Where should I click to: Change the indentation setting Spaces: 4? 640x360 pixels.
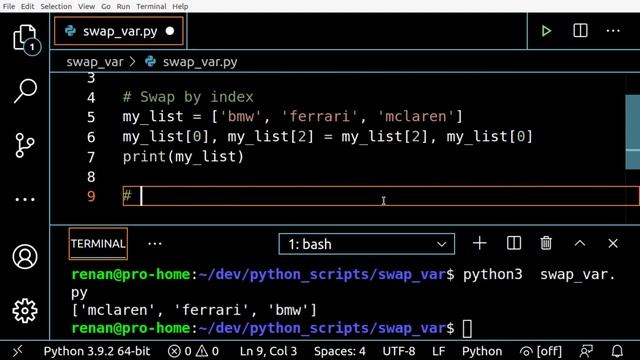(340, 351)
